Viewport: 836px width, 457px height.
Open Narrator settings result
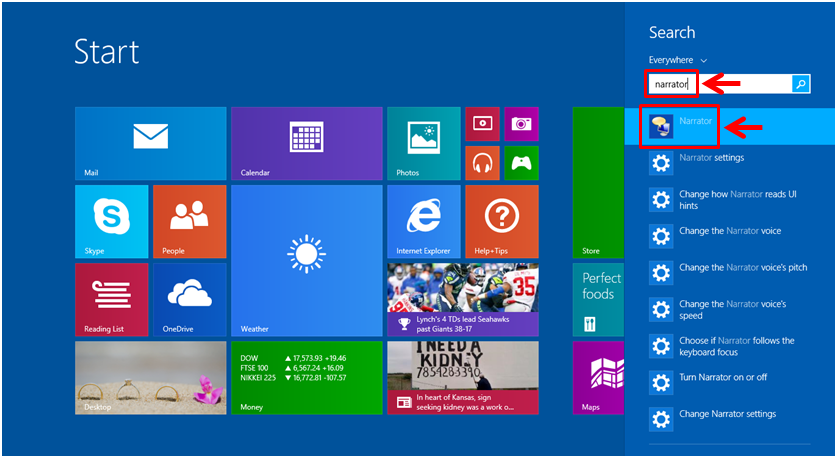tap(730, 163)
